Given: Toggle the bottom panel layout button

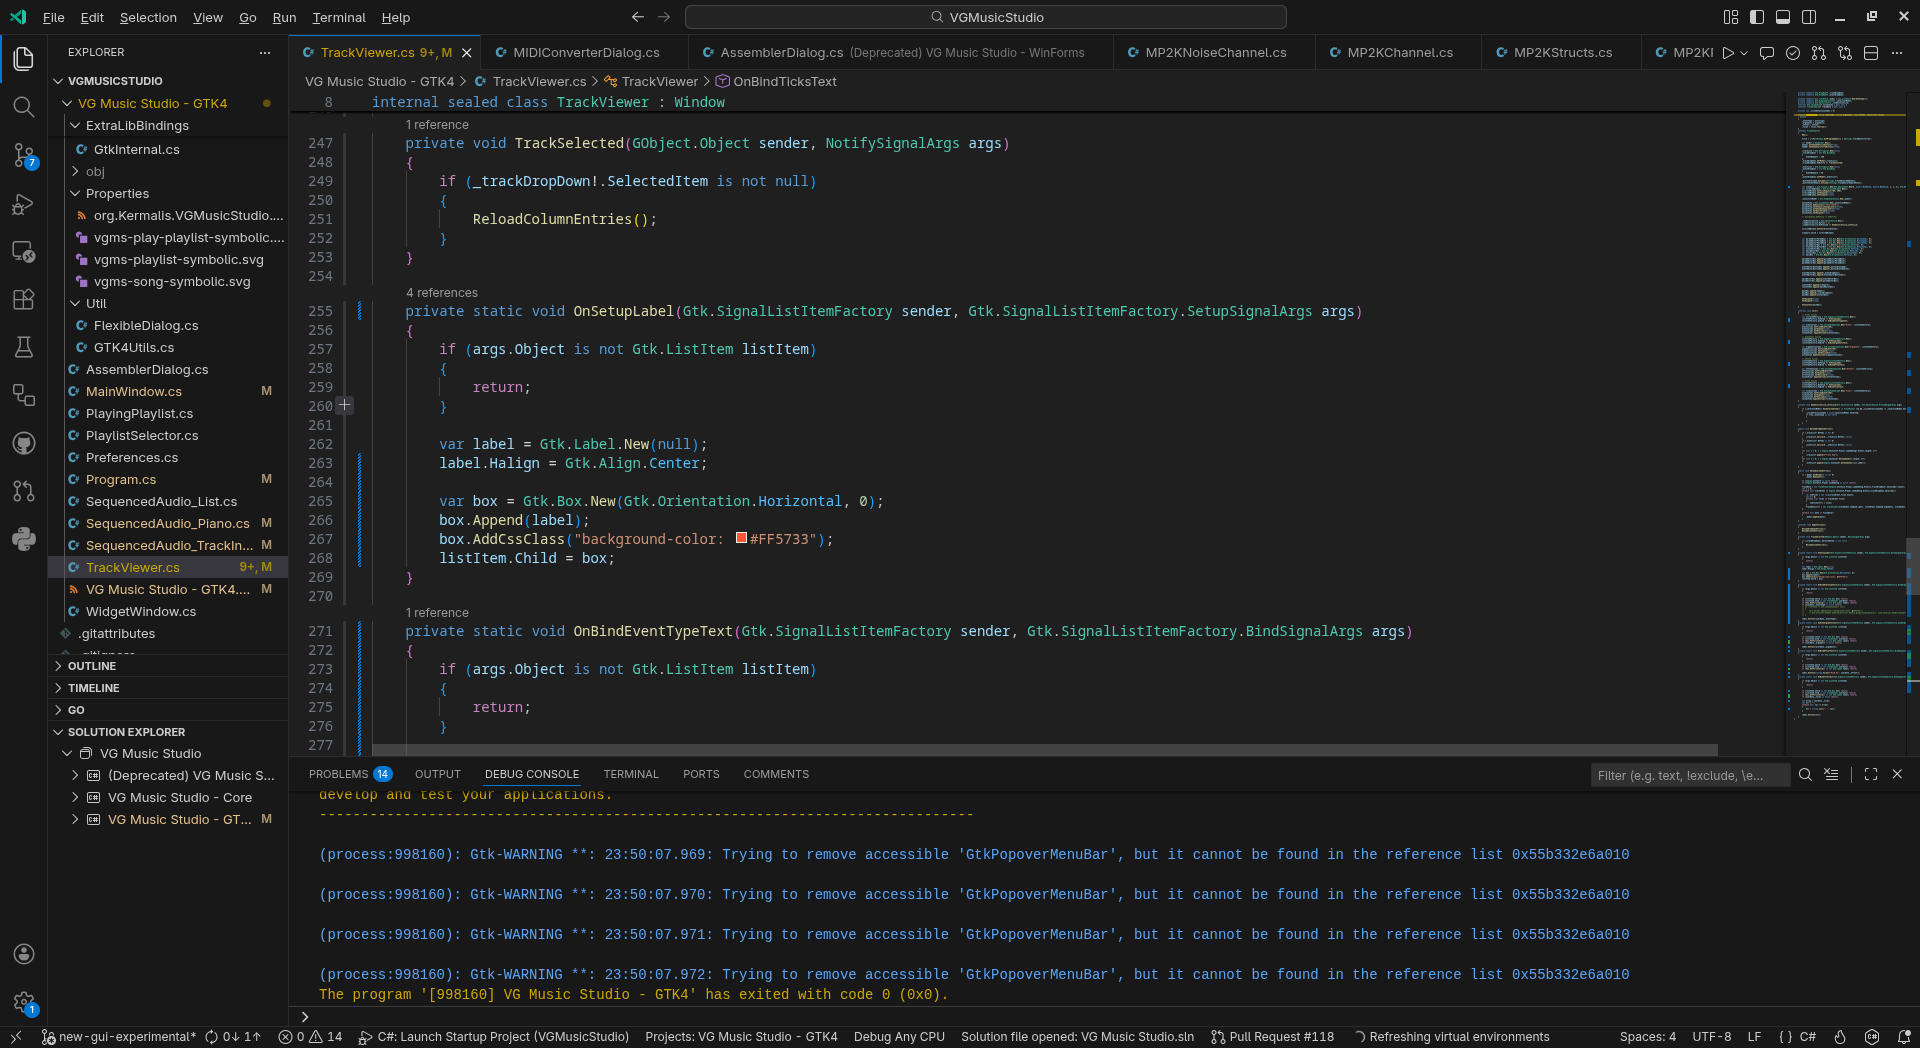Looking at the screenshot, I should (1783, 17).
